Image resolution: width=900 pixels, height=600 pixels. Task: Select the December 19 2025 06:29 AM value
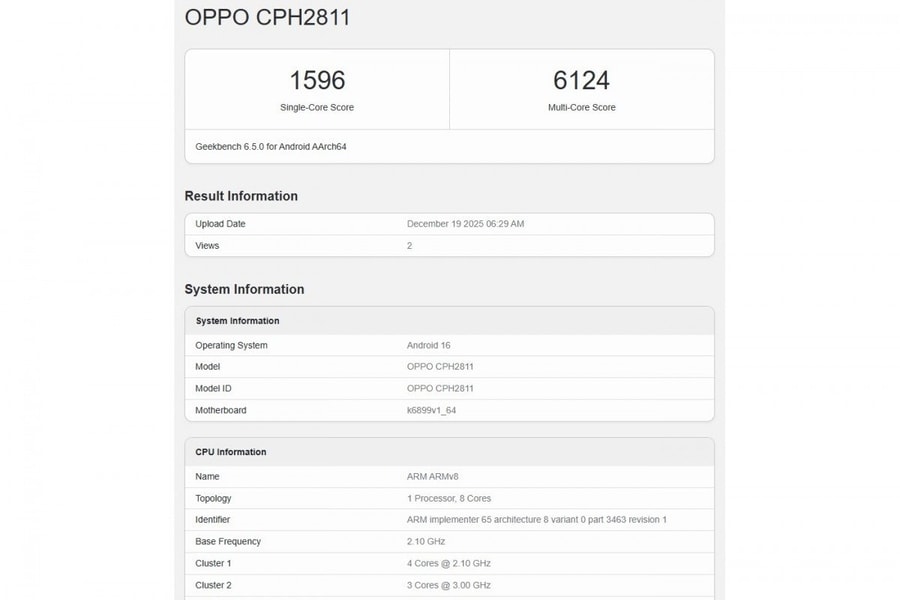point(465,224)
